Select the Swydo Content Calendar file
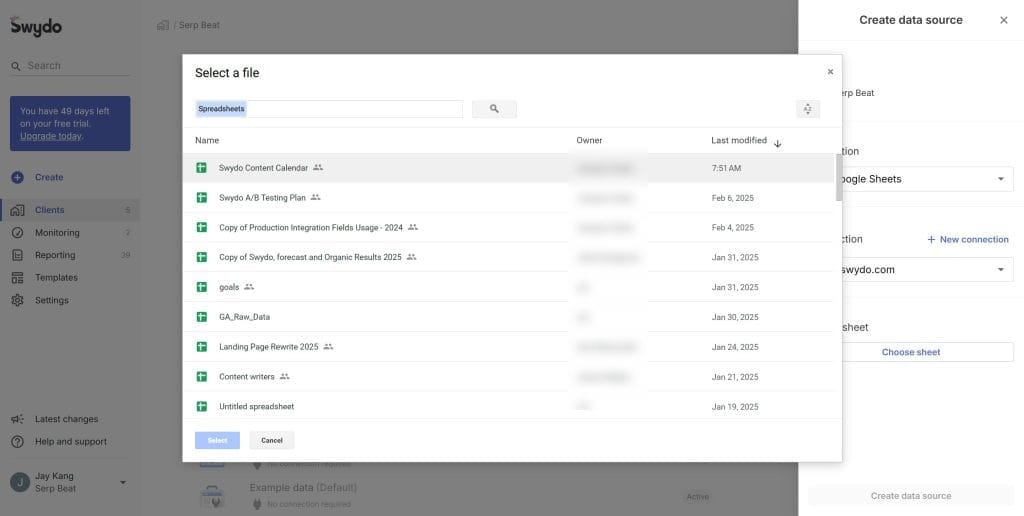This screenshot has height=516, width=1024. pos(509,168)
